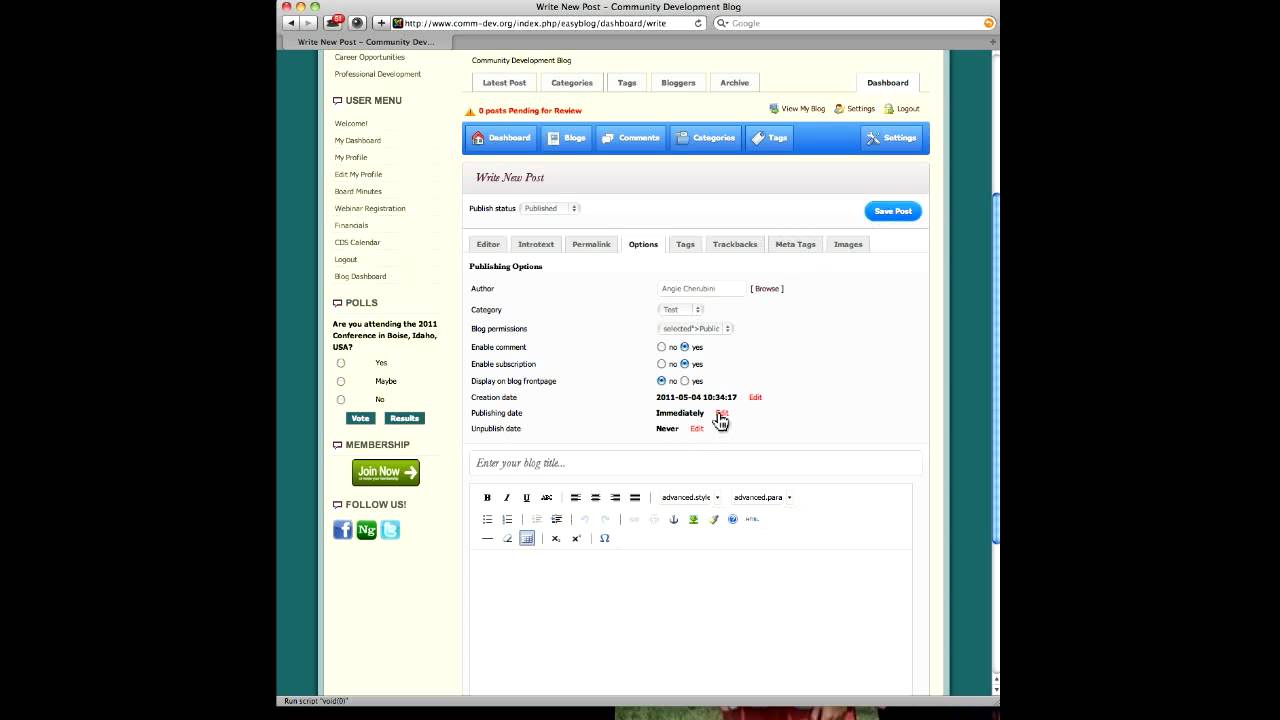Toggle italic formatting in the editor
The height and width of the screenshot is (720, 1280).
(507, 497)
